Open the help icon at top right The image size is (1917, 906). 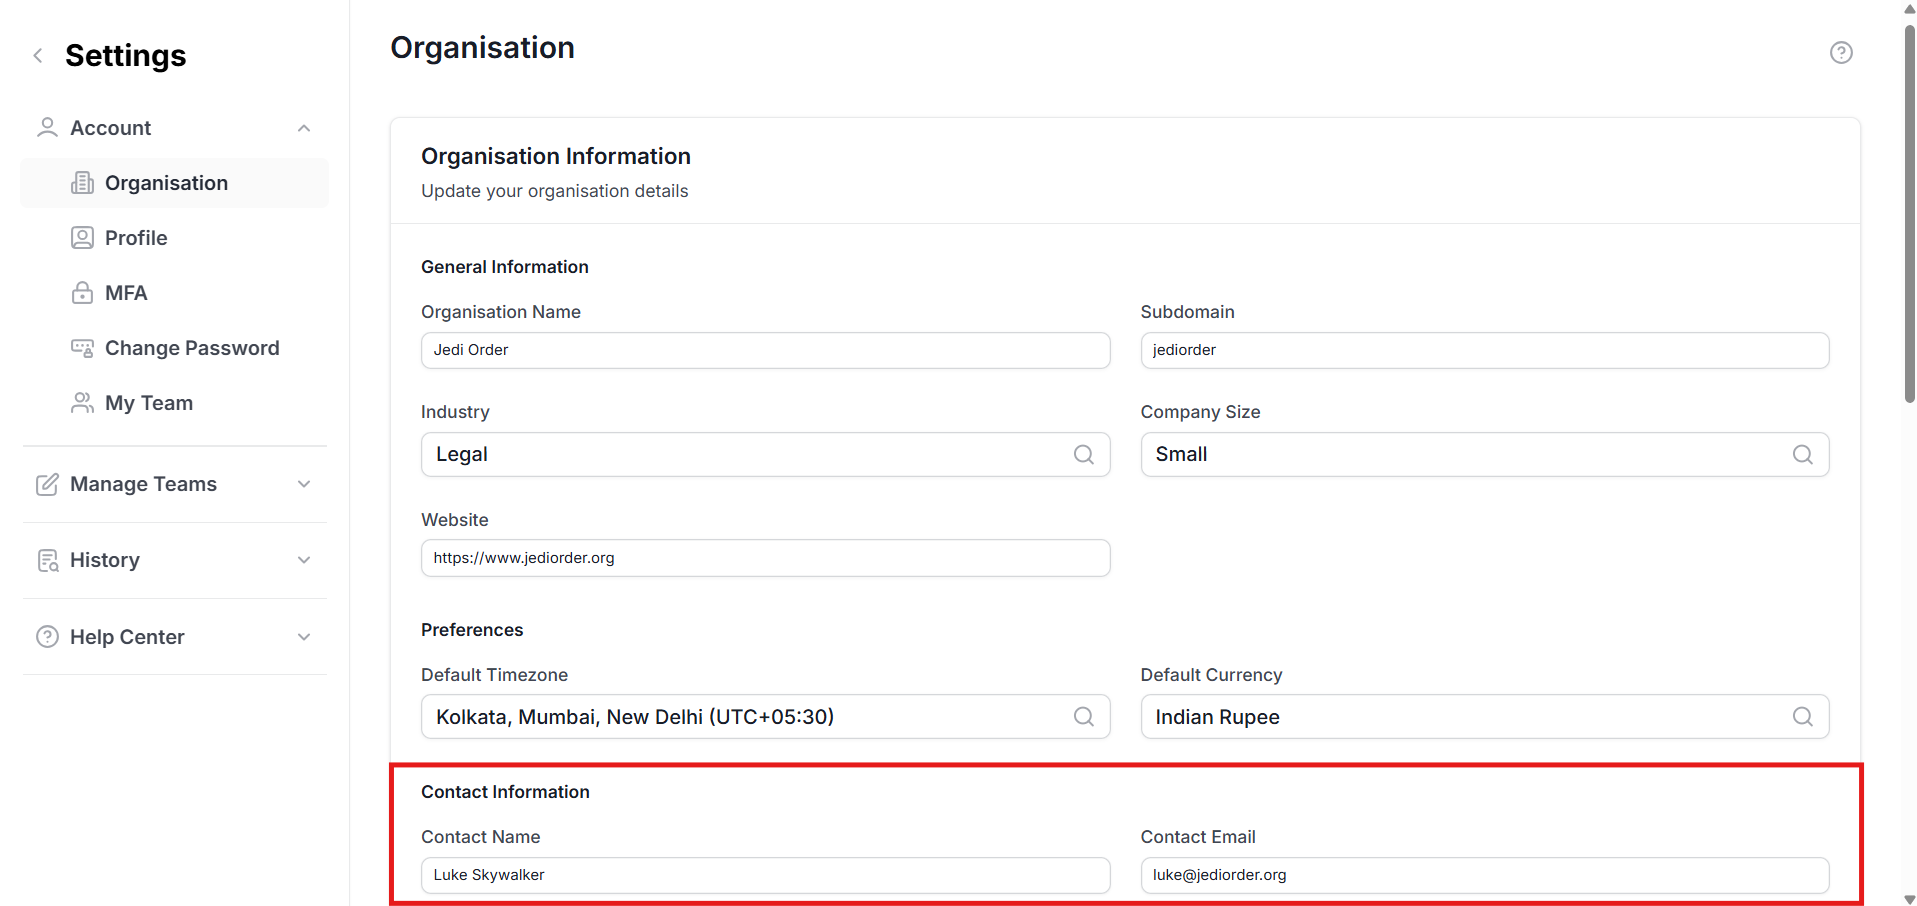(1840, 53)
